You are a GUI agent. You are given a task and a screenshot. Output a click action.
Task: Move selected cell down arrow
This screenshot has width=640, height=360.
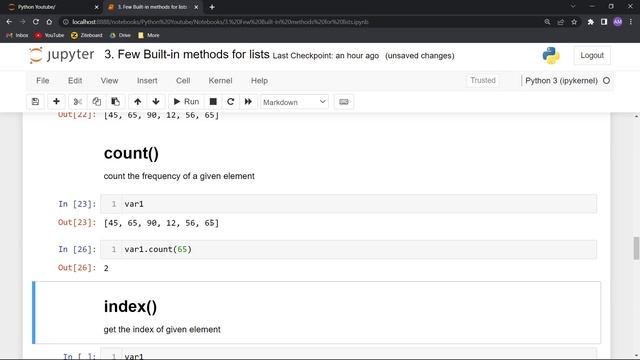click(x=156, y=102)
